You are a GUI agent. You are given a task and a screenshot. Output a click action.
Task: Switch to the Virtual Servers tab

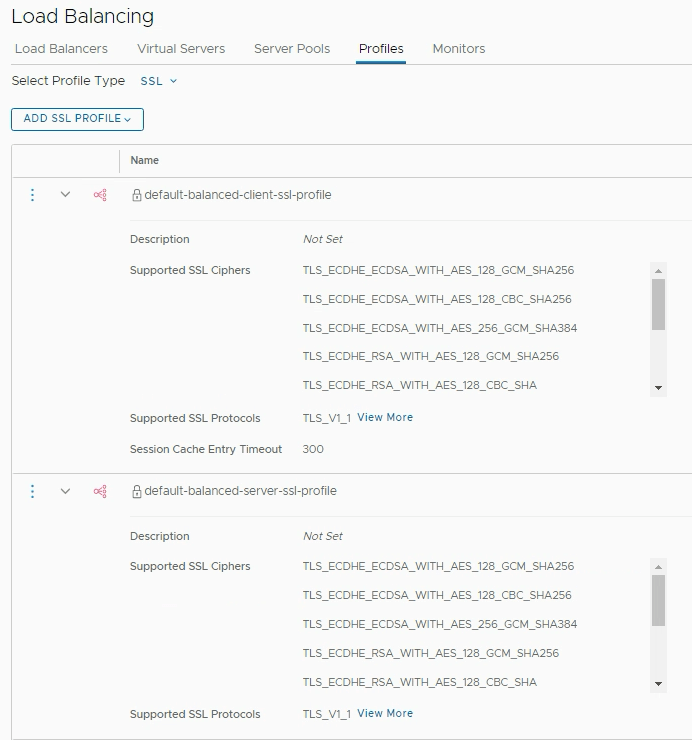[181, 49]
